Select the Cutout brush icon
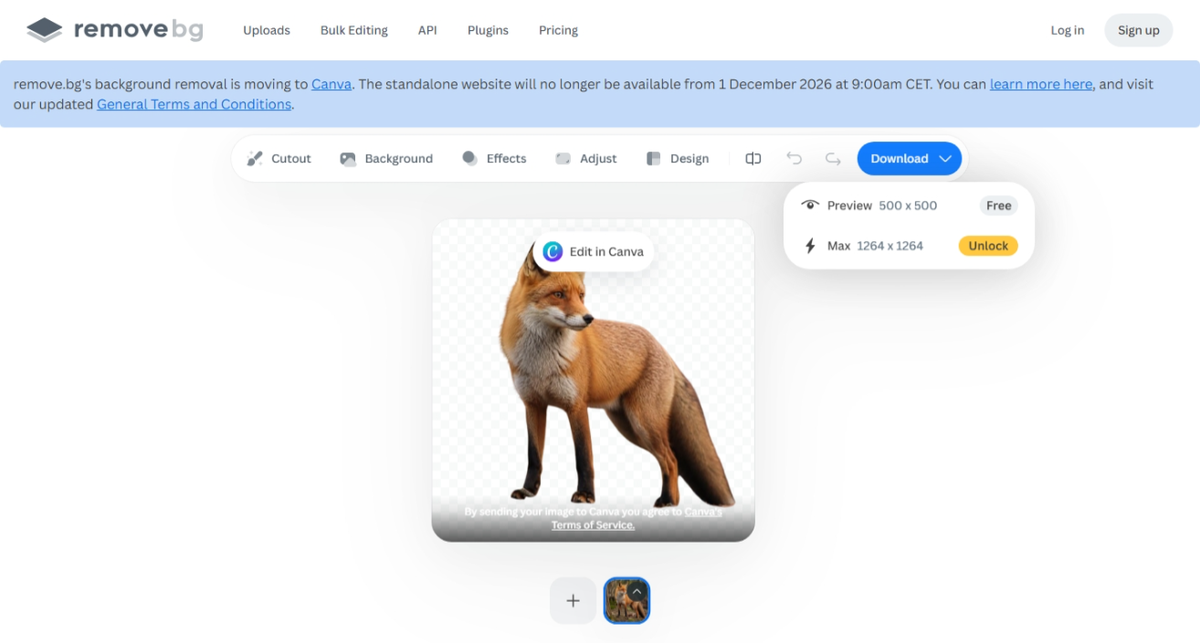The height and width of the screenshot is (643, 1200). (255, 158)
